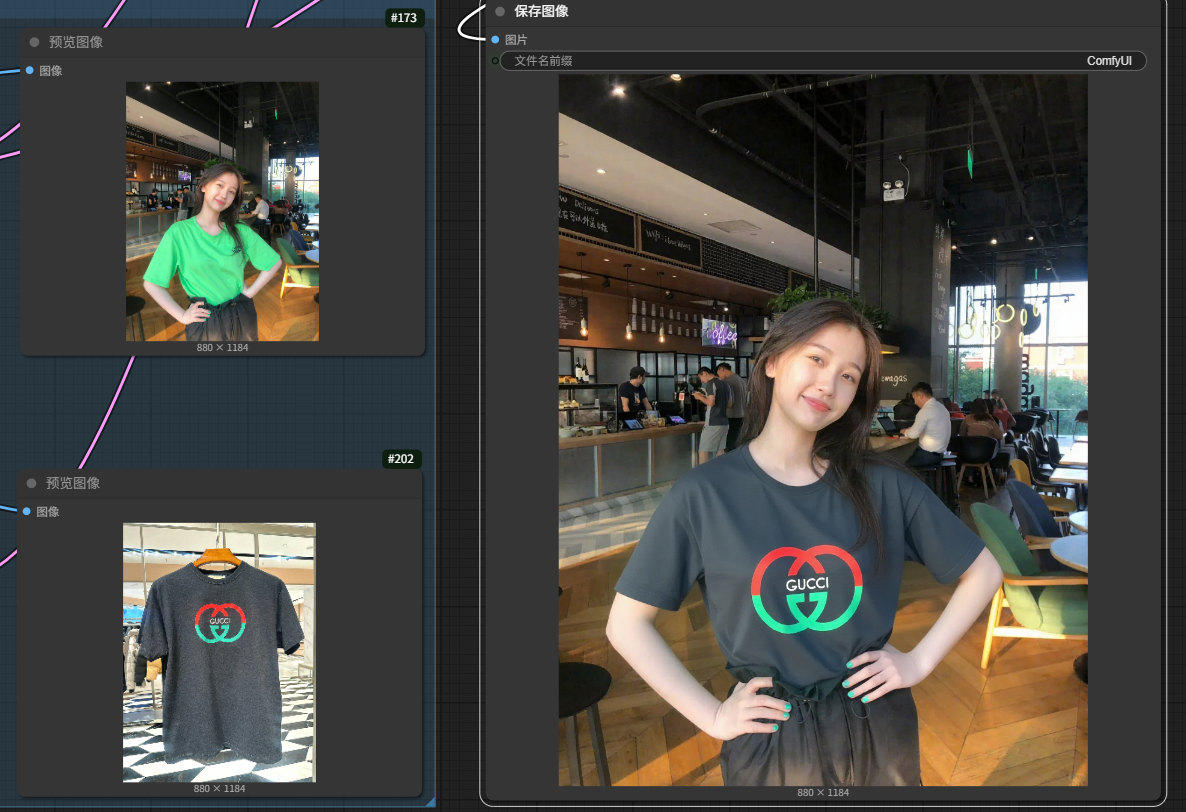The height and width of the screenshot is (812, 1186).
Task: Collapse preview node #202 using its title dot
Action: tap(32, 483)
